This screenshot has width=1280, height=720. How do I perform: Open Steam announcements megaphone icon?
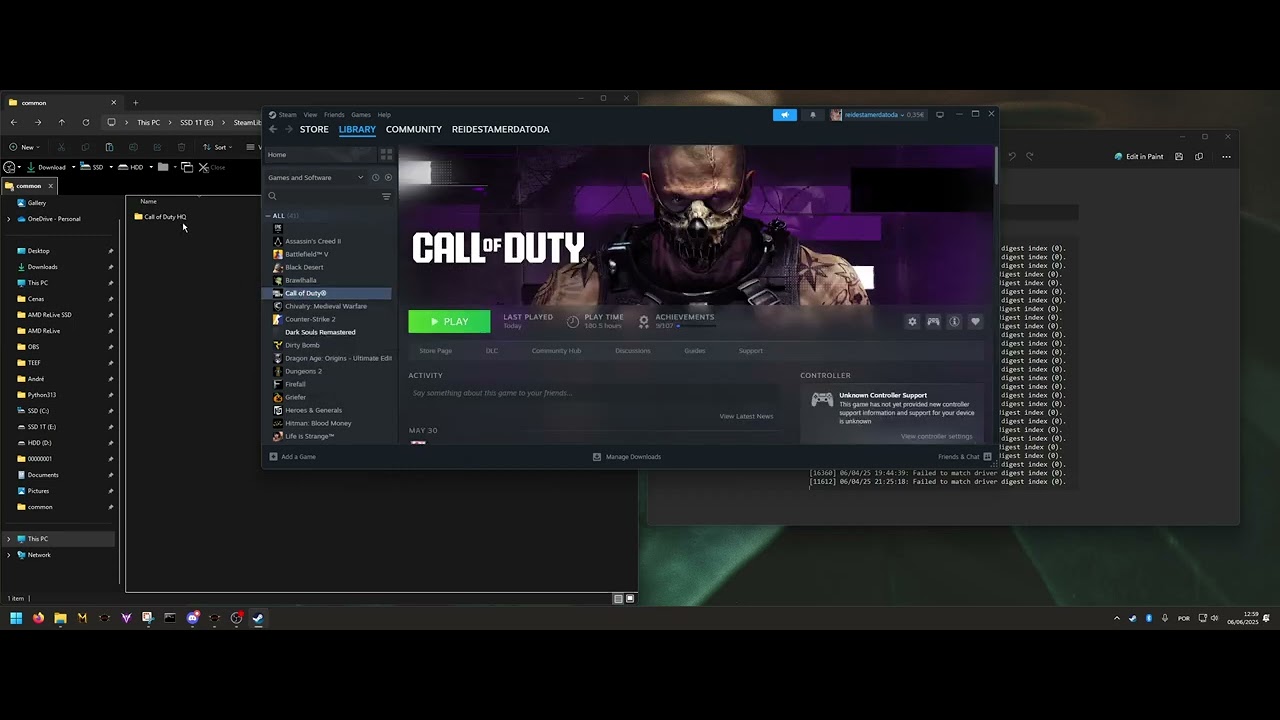click(785, 114)
